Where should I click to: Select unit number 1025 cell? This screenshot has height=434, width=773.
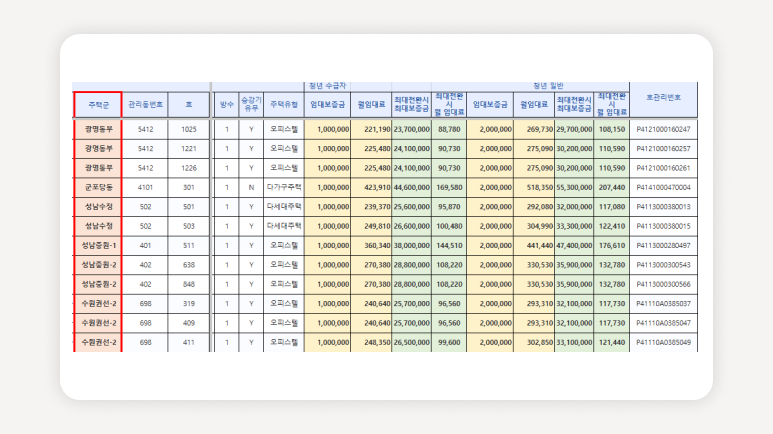point(188,129)
